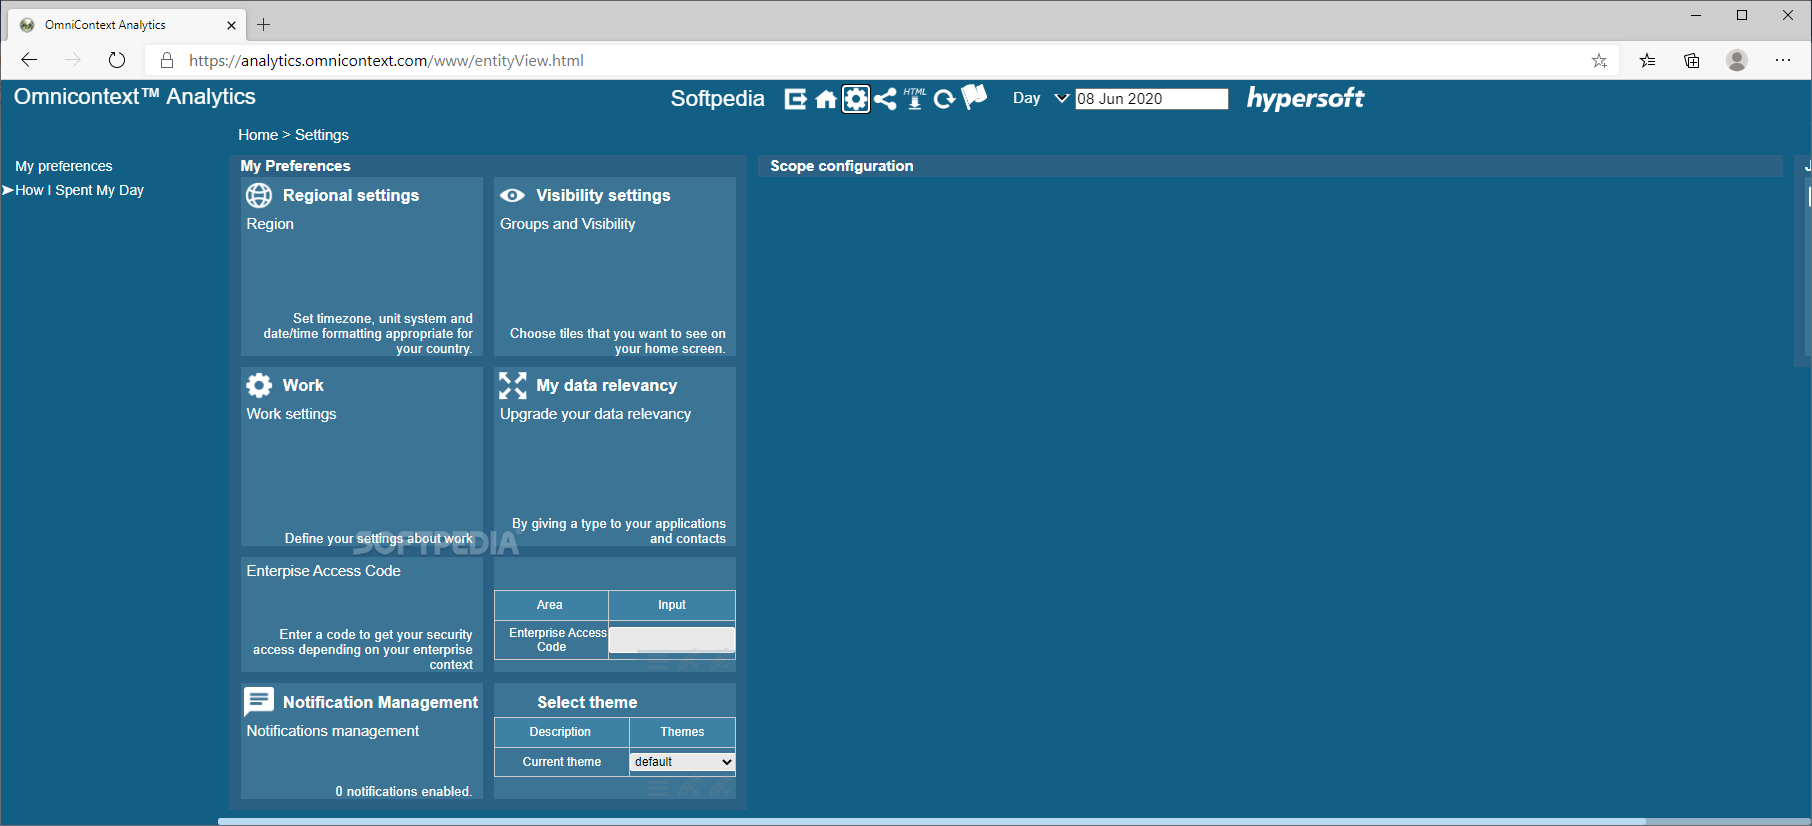Click the browser Reload page button

pos(117,60)
